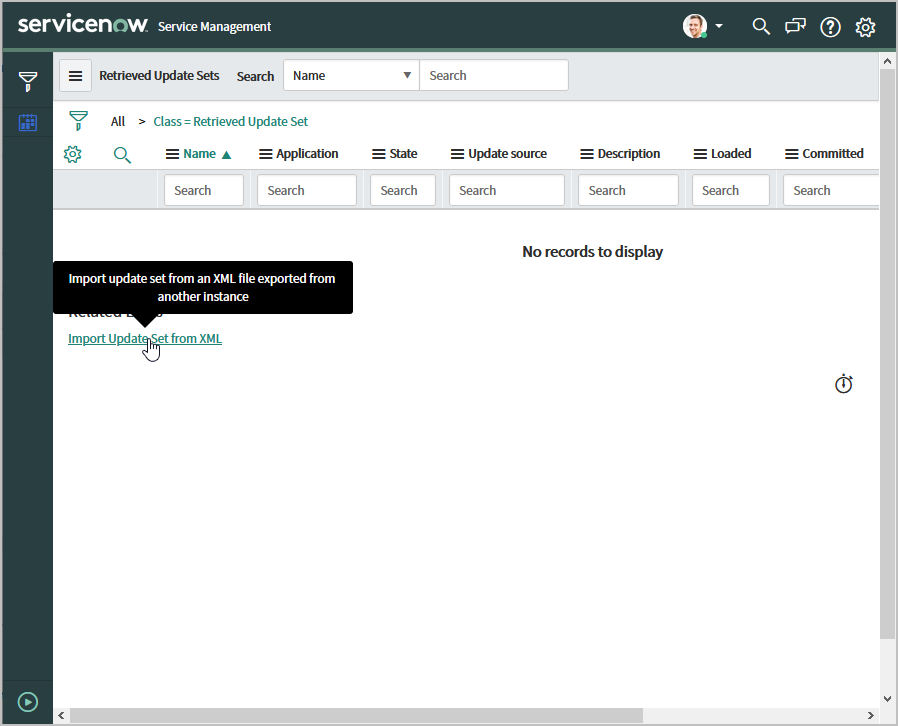Click Import Update Set from XML link

click(145, 339)
